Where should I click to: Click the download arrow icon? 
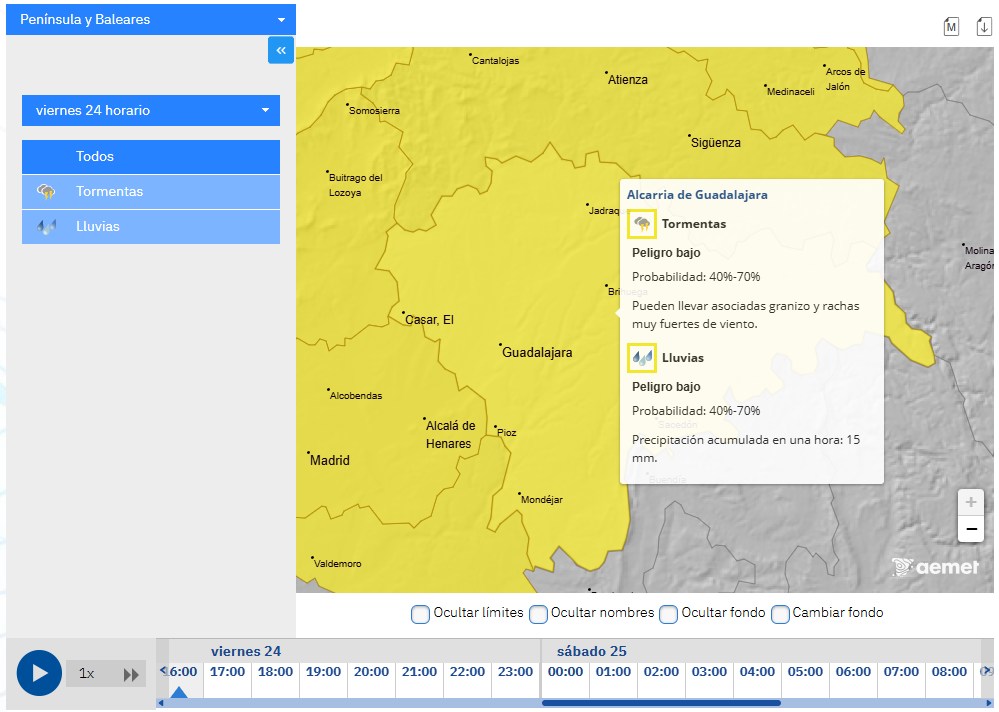[984, 26]
